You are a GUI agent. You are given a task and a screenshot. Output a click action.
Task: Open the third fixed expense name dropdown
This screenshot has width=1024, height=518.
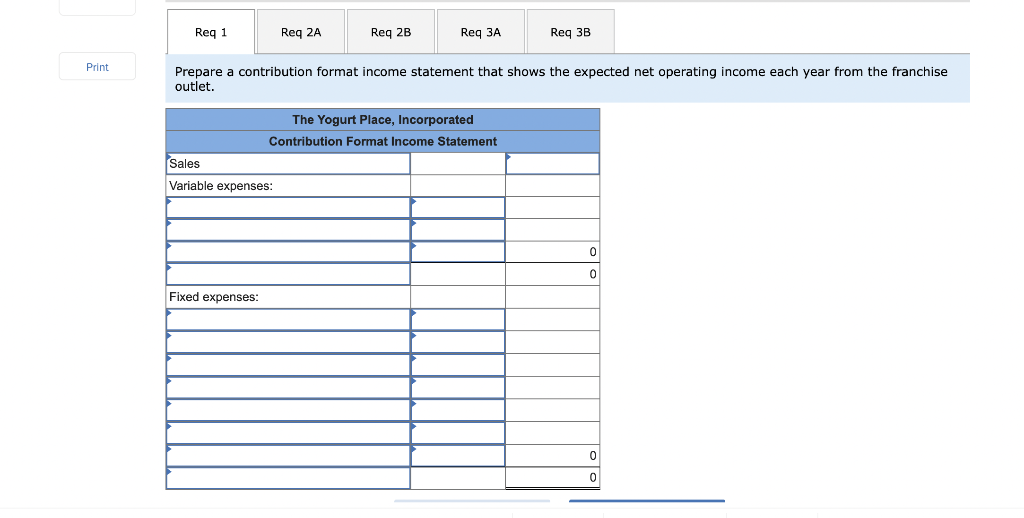point(288,364)
